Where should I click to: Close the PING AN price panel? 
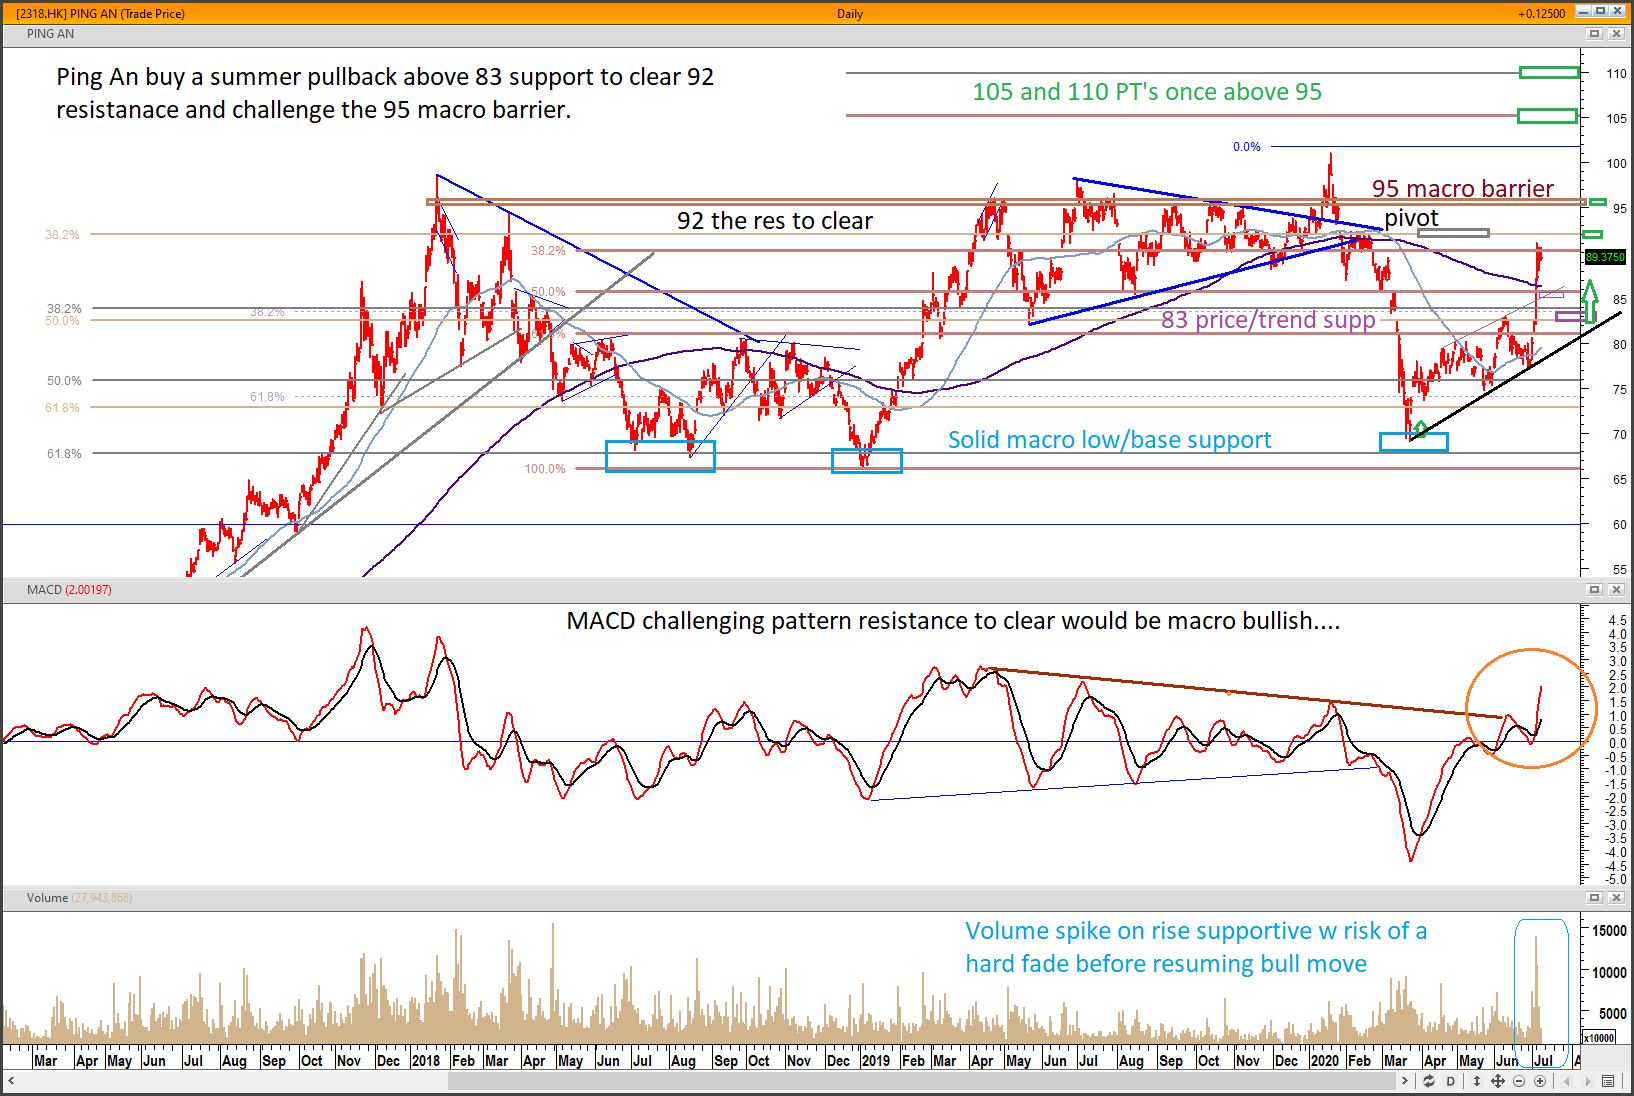point(1616,34)
